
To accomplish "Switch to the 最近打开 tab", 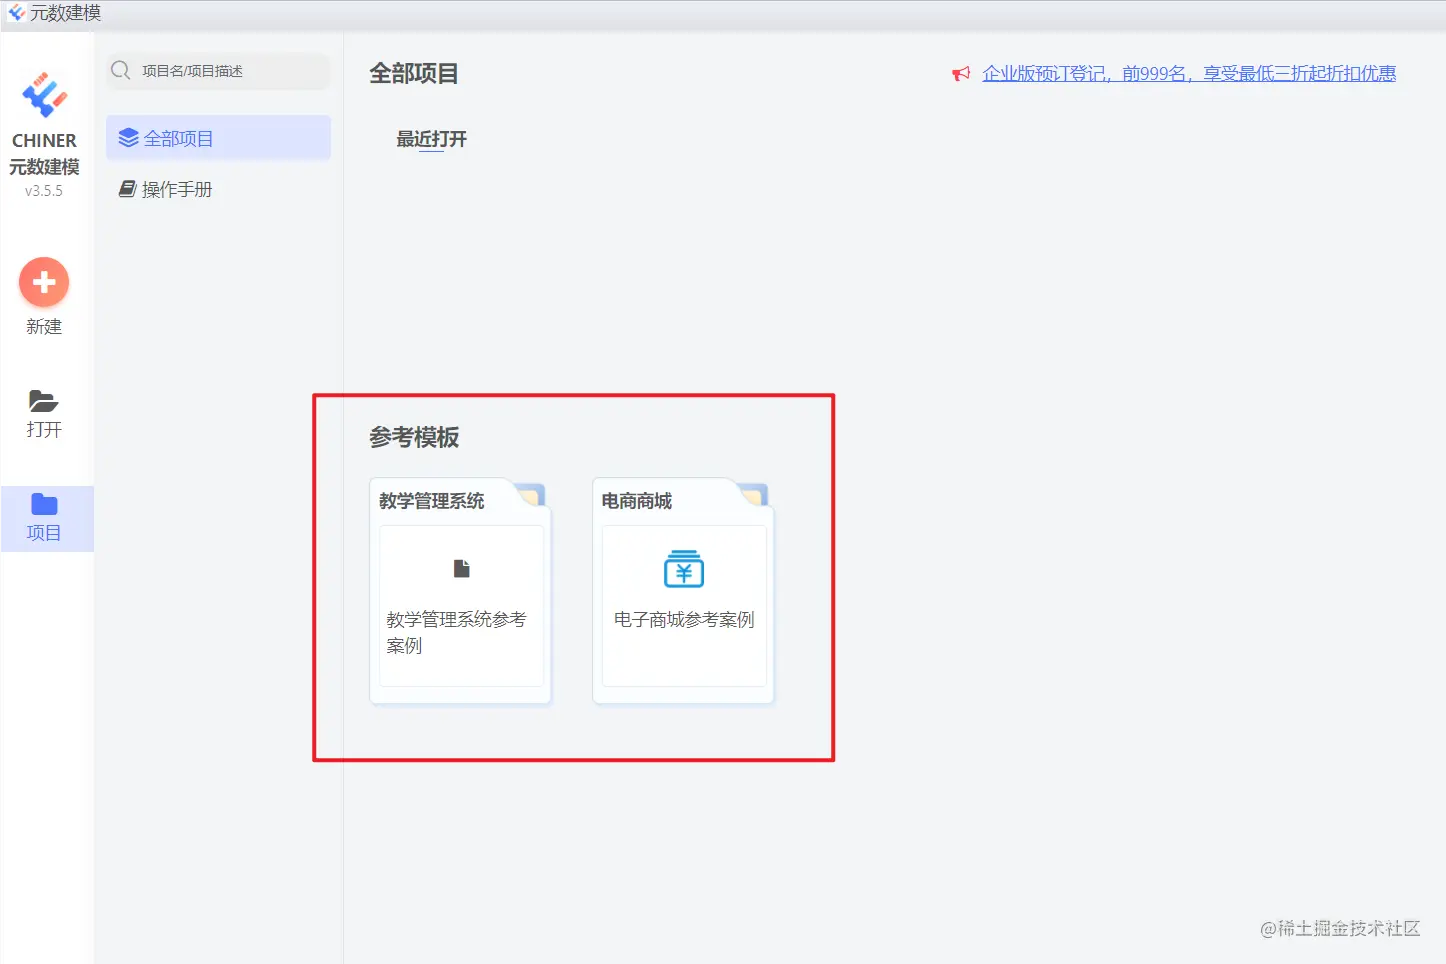I will coord(431,139).
